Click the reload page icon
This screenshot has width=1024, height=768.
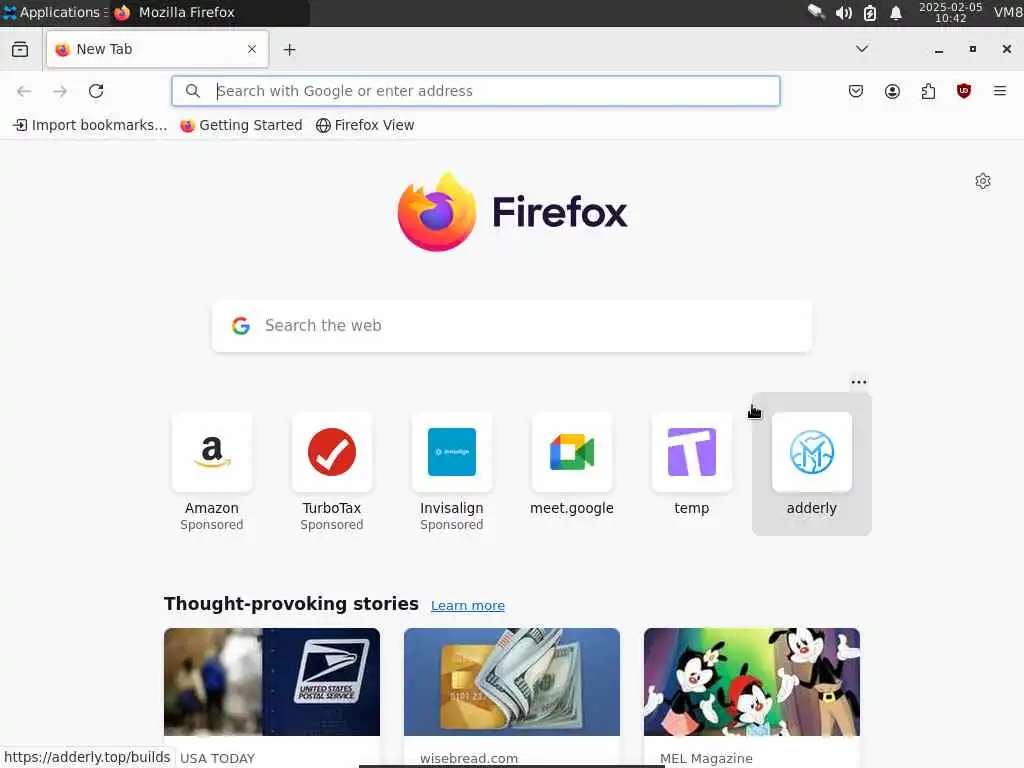(x=96, y=91)
